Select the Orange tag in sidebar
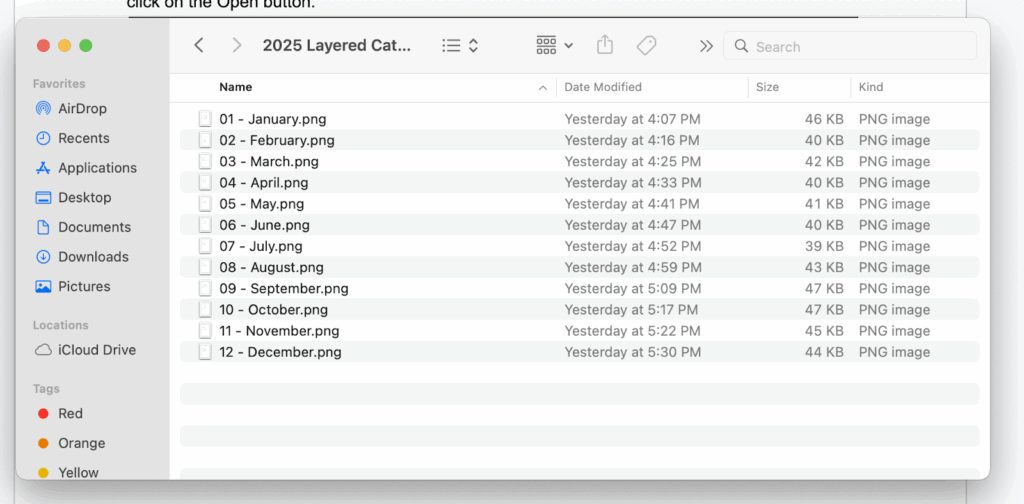This screenshot has width=1024, height=504. pyautogui.click(x=80, y=443)
